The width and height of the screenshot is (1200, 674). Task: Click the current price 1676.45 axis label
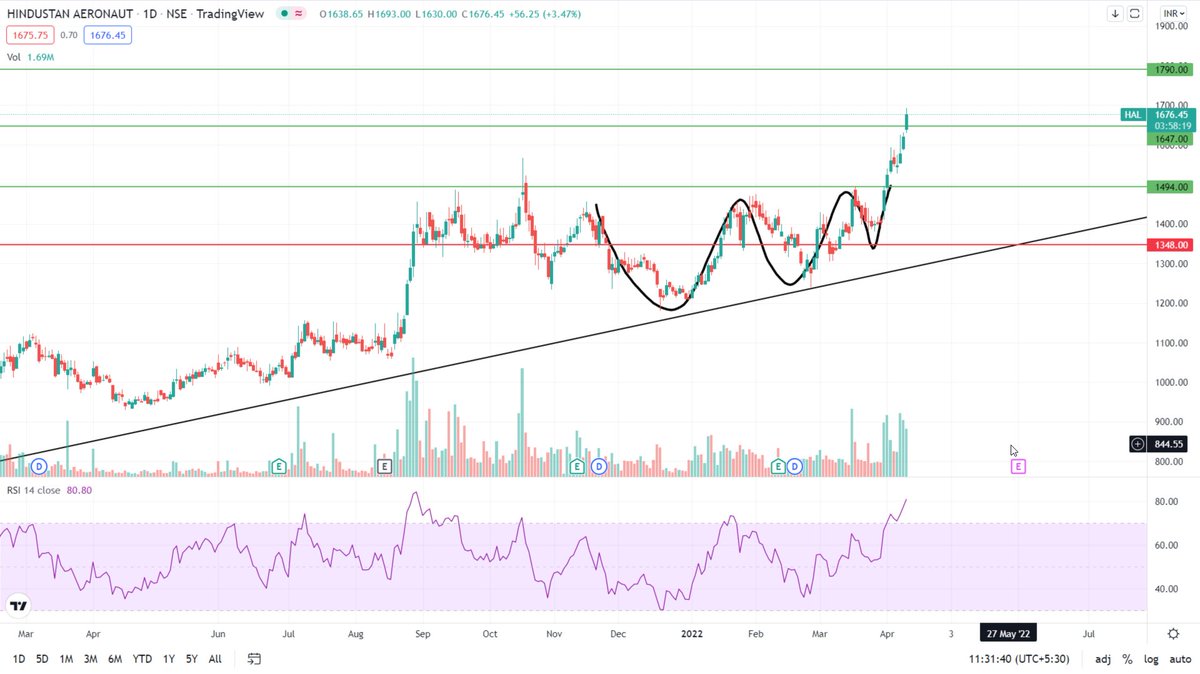click(1169, 115)
